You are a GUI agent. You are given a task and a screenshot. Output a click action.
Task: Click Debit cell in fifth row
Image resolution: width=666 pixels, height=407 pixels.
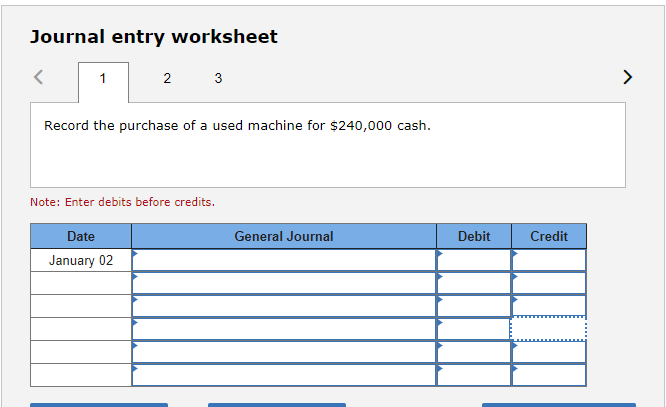pos(474,352)
